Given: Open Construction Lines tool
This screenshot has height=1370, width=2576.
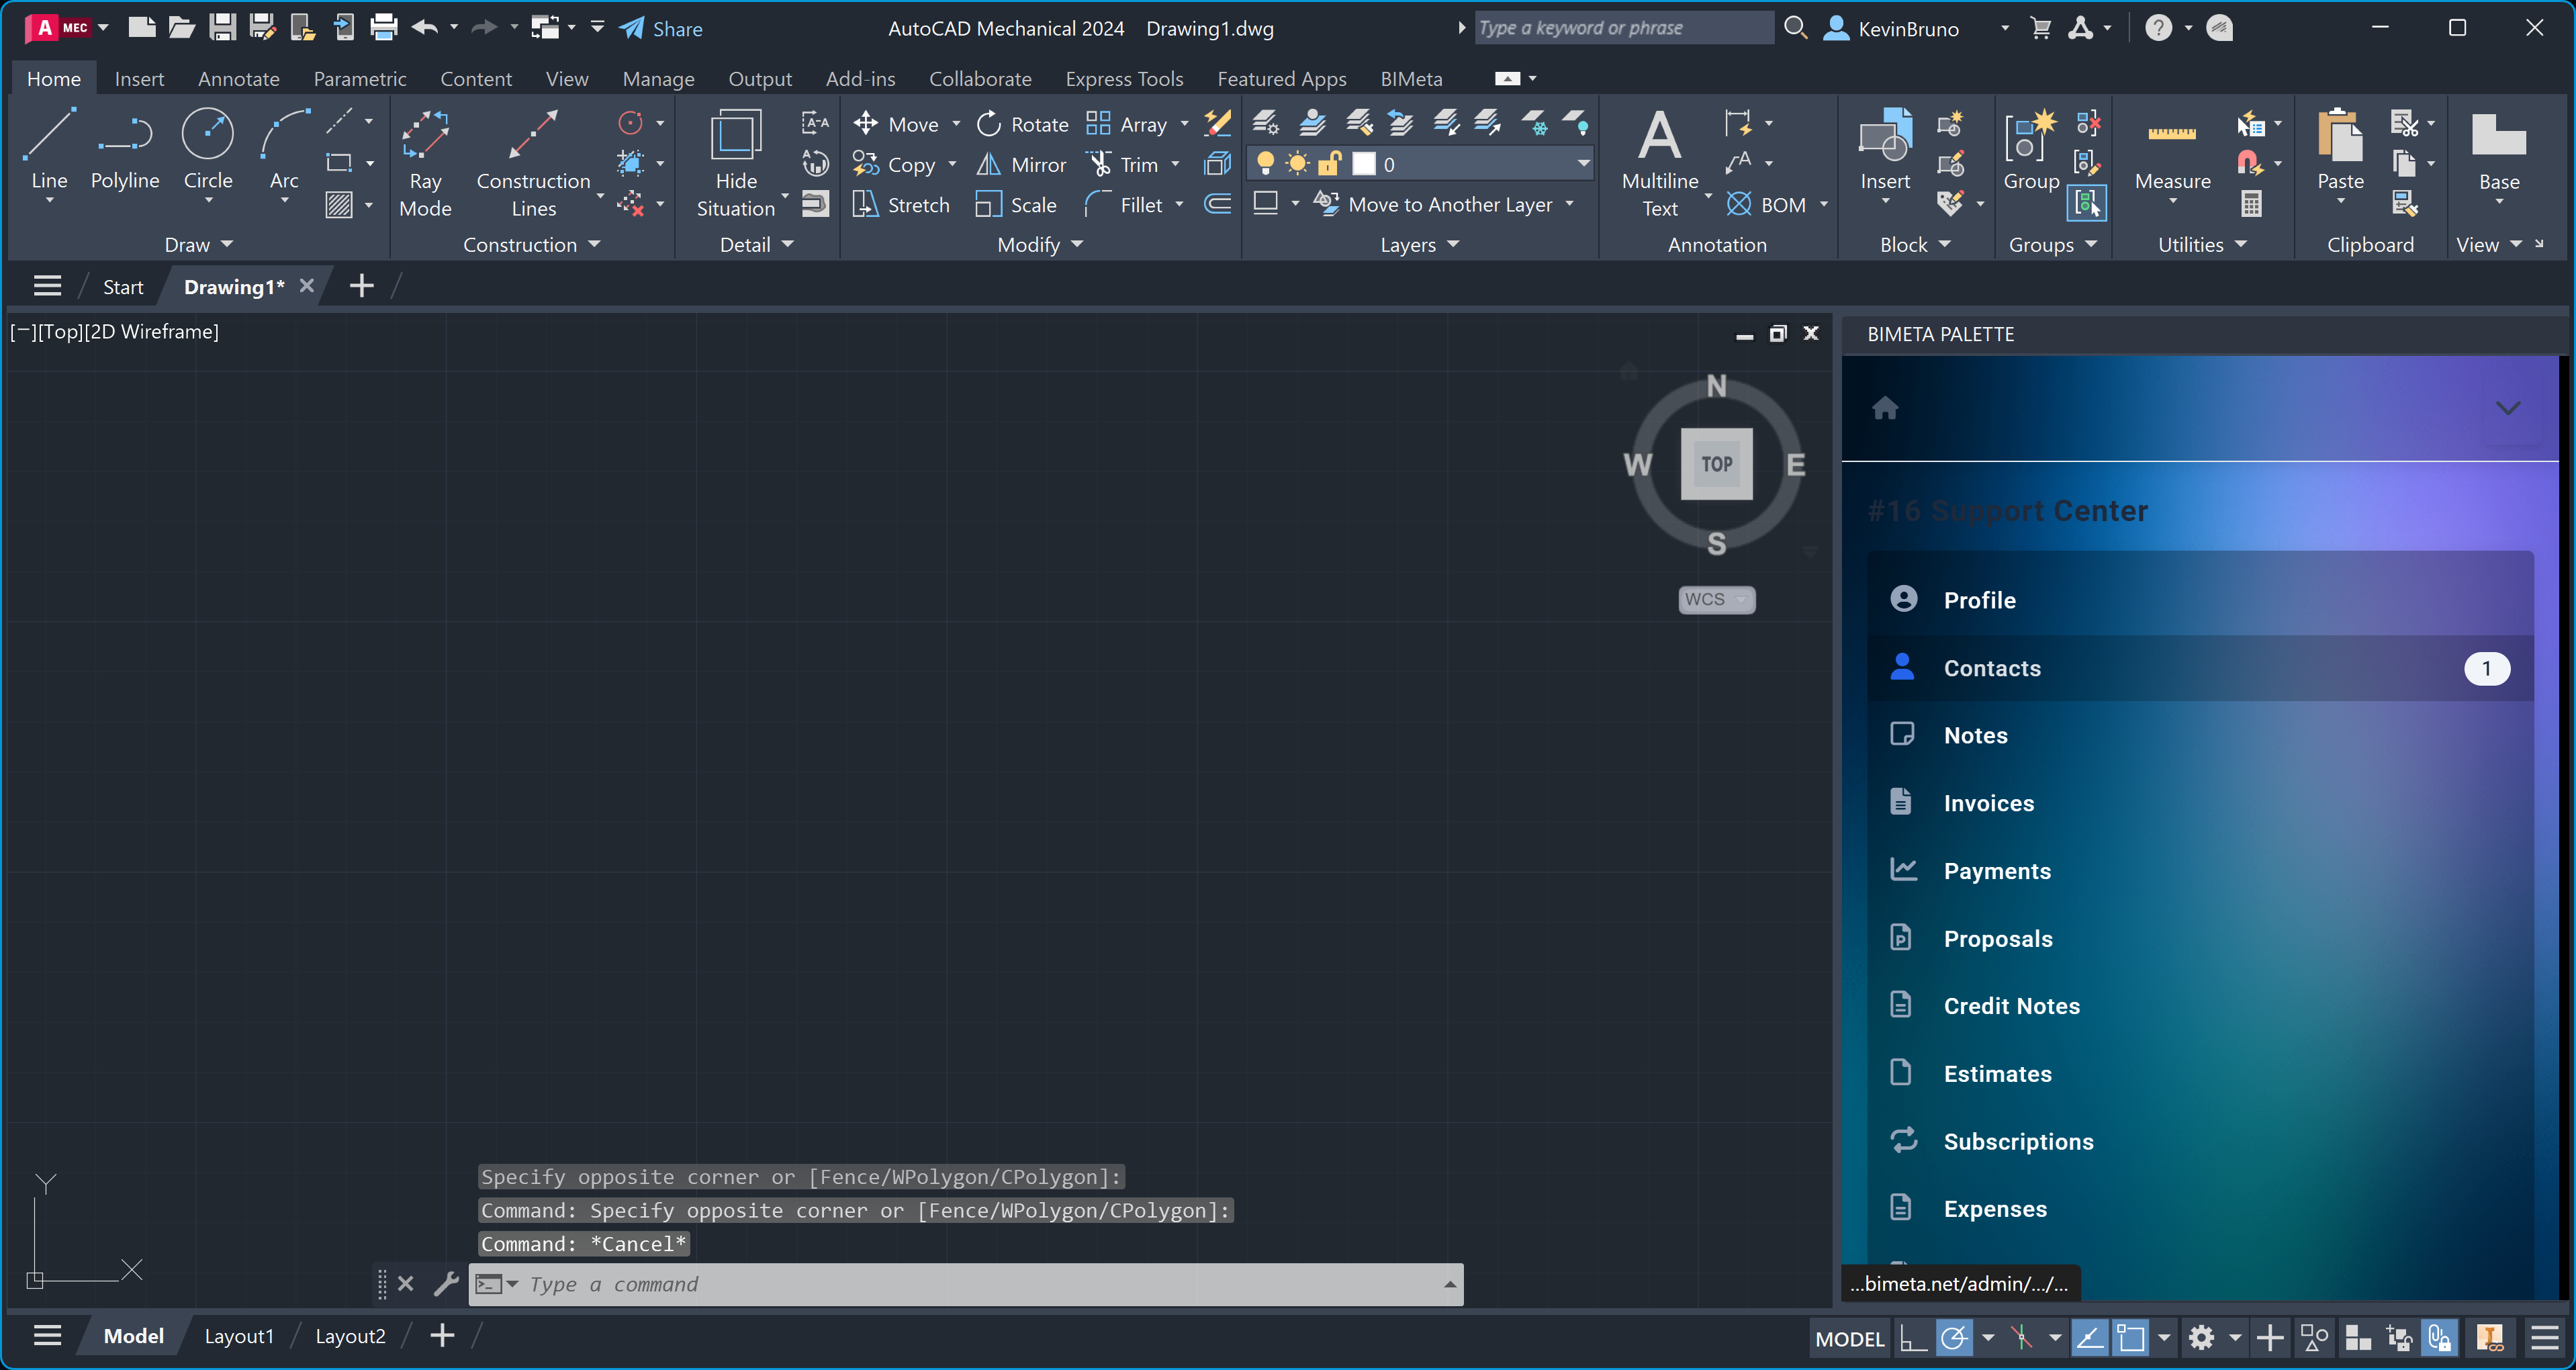Looking at the screenshot, I should click(x=533, y=163).
